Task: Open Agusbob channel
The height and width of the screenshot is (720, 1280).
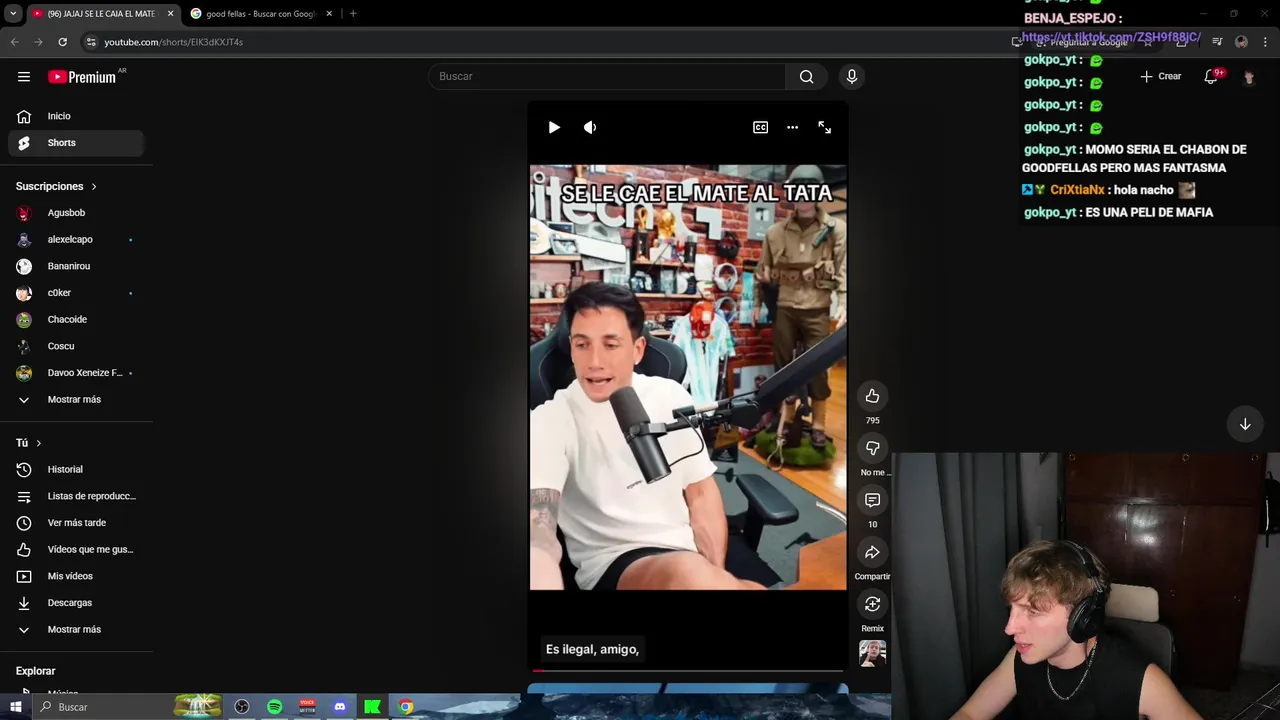Action: click(76, 213)
